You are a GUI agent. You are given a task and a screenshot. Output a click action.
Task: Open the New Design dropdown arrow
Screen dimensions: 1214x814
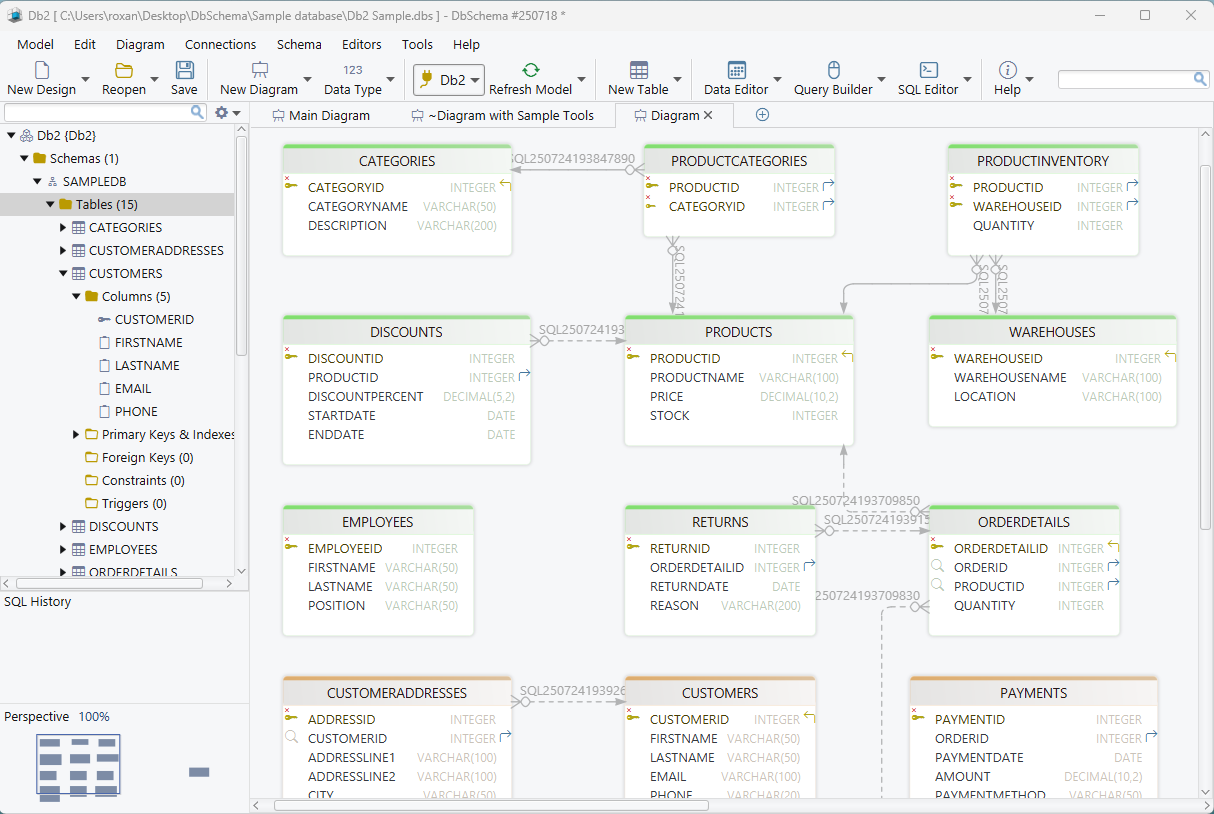(85, 79)
